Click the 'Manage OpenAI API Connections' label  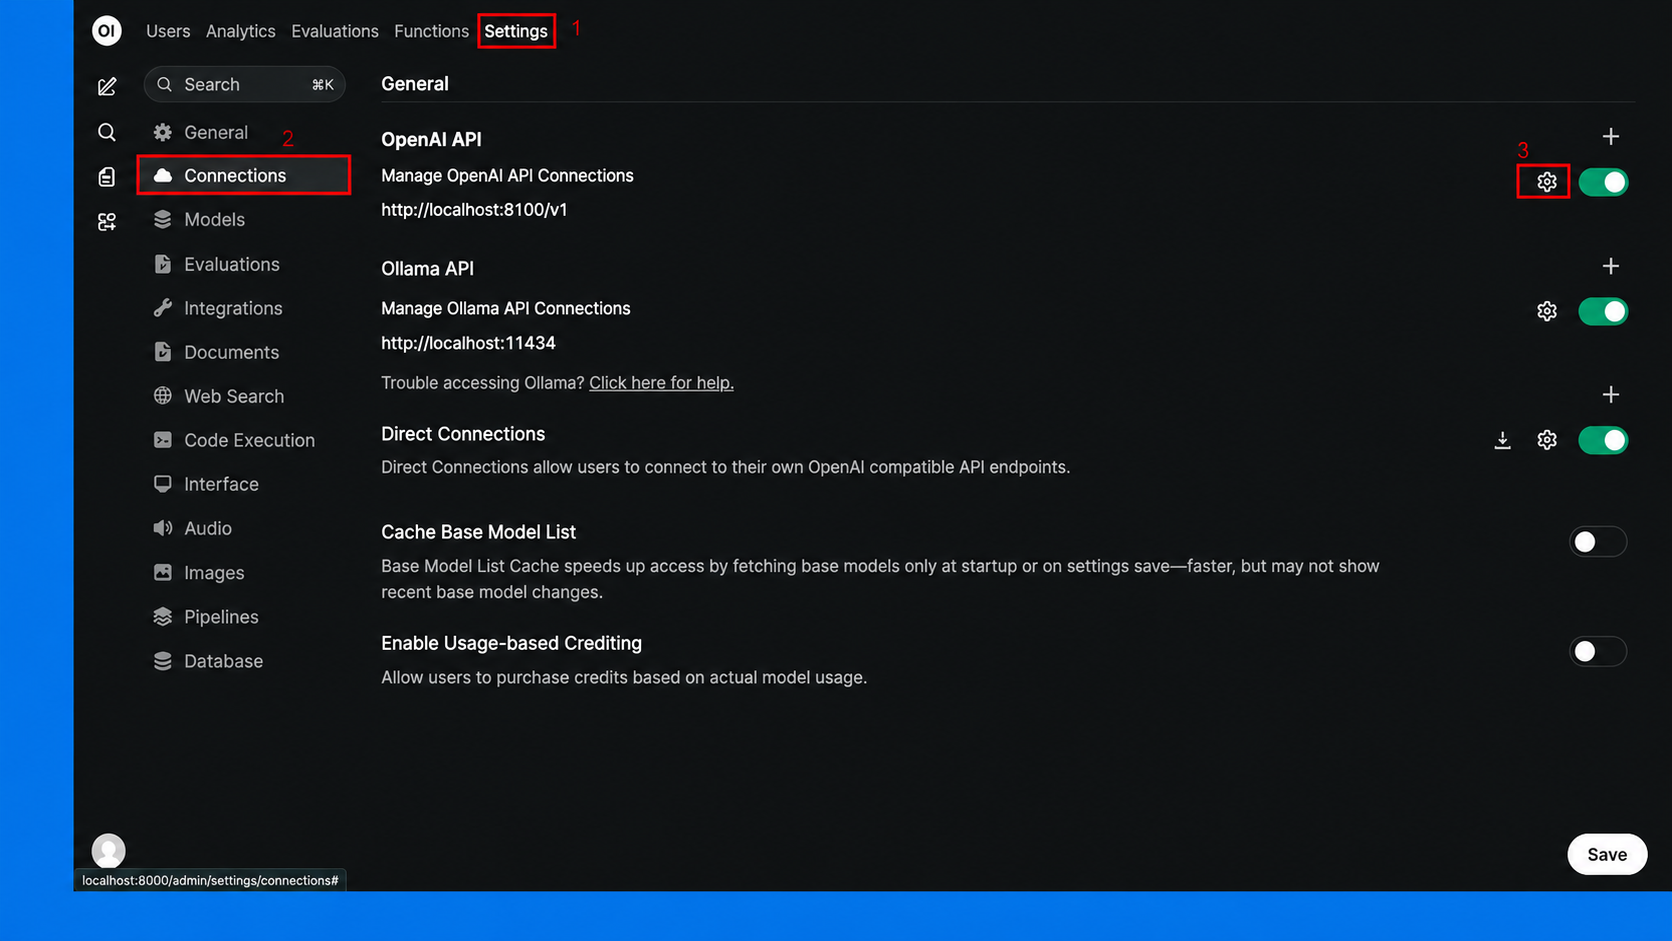(x=507, y=176)
